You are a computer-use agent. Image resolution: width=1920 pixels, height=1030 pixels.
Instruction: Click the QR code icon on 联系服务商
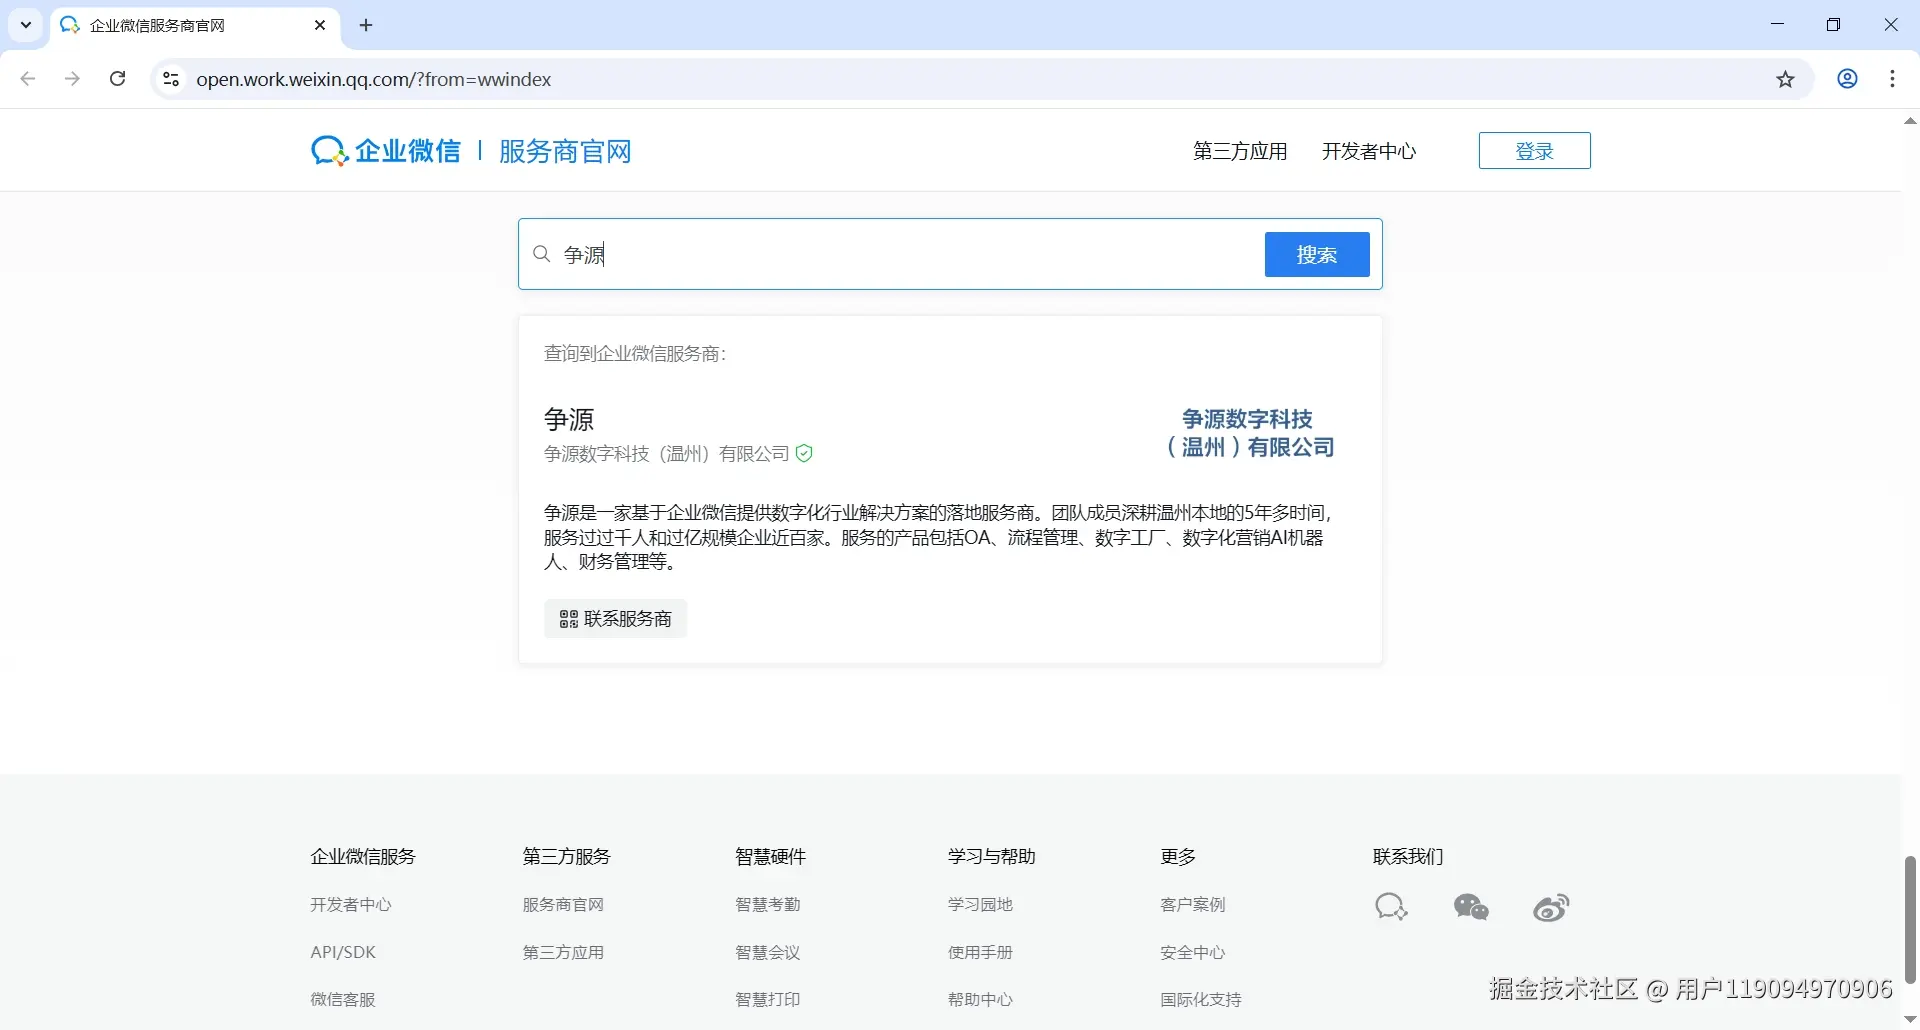pos(567,618)
